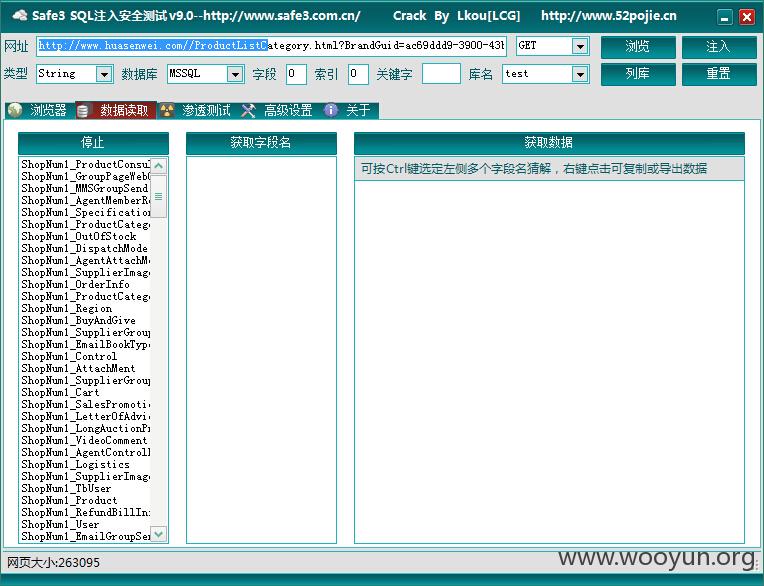
Task: Click the 停止 button
Action: coord(93,143)
